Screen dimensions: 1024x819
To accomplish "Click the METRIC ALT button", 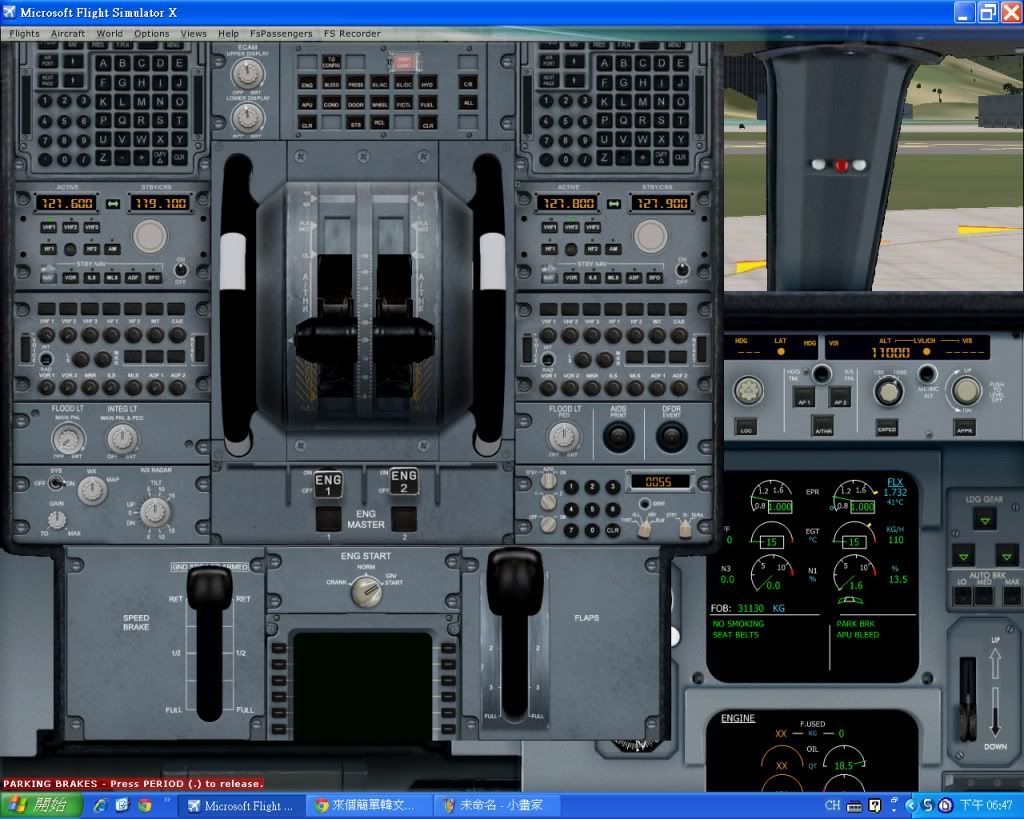I will pos(926,374).
